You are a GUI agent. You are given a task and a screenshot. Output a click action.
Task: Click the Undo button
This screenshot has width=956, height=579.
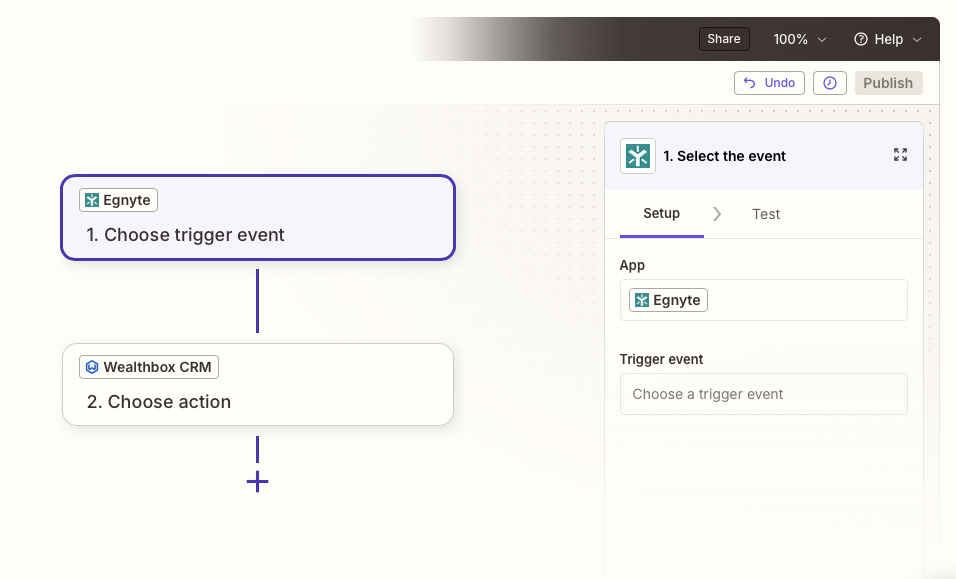(769, 83)
